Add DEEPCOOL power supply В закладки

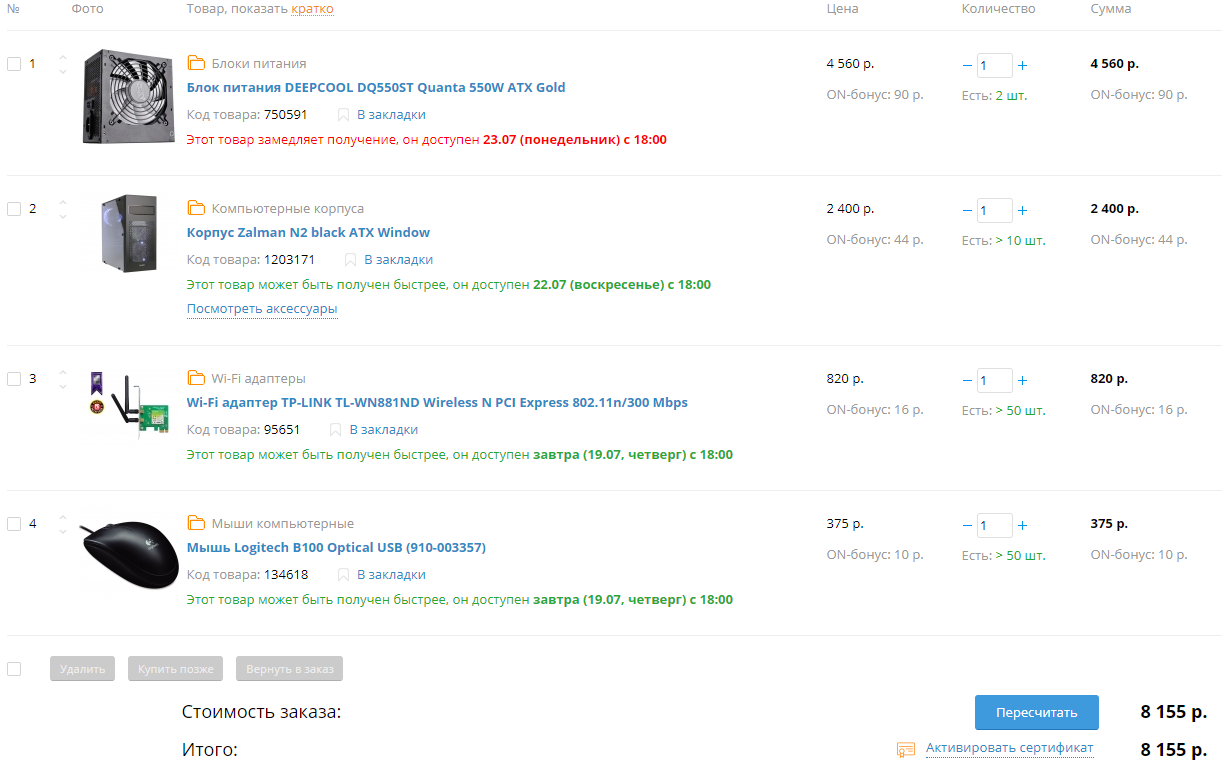[391, 114]
